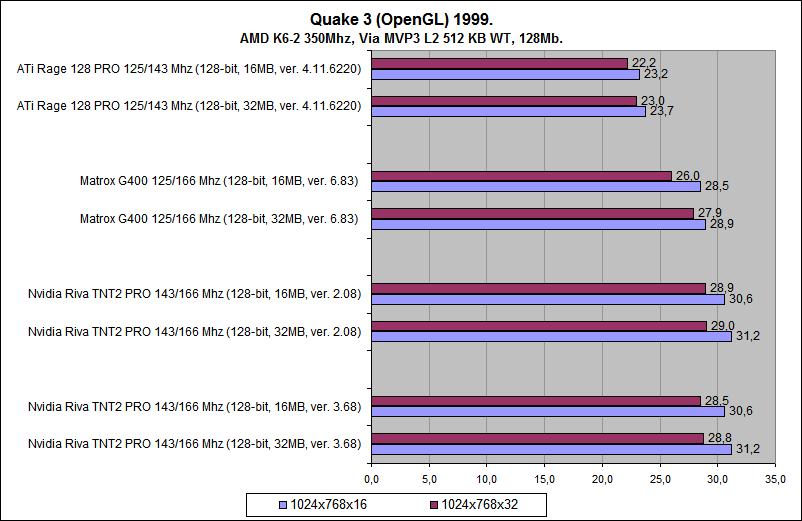Select the maroon bar labeled 28,8
This screenshot has width=802, height=521.
538,439
